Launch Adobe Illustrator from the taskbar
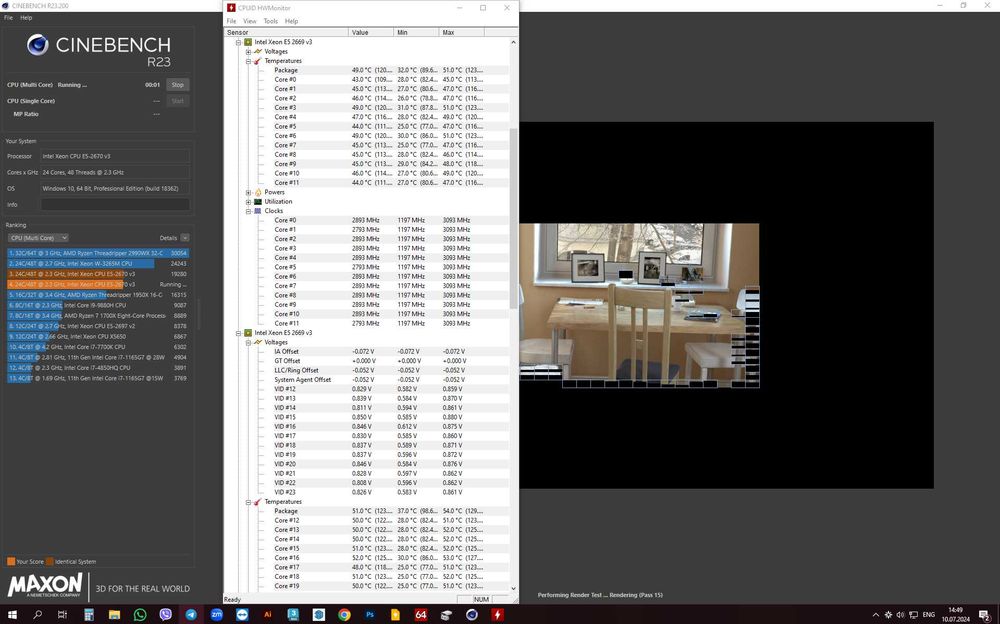 click(x=267, y=615)
